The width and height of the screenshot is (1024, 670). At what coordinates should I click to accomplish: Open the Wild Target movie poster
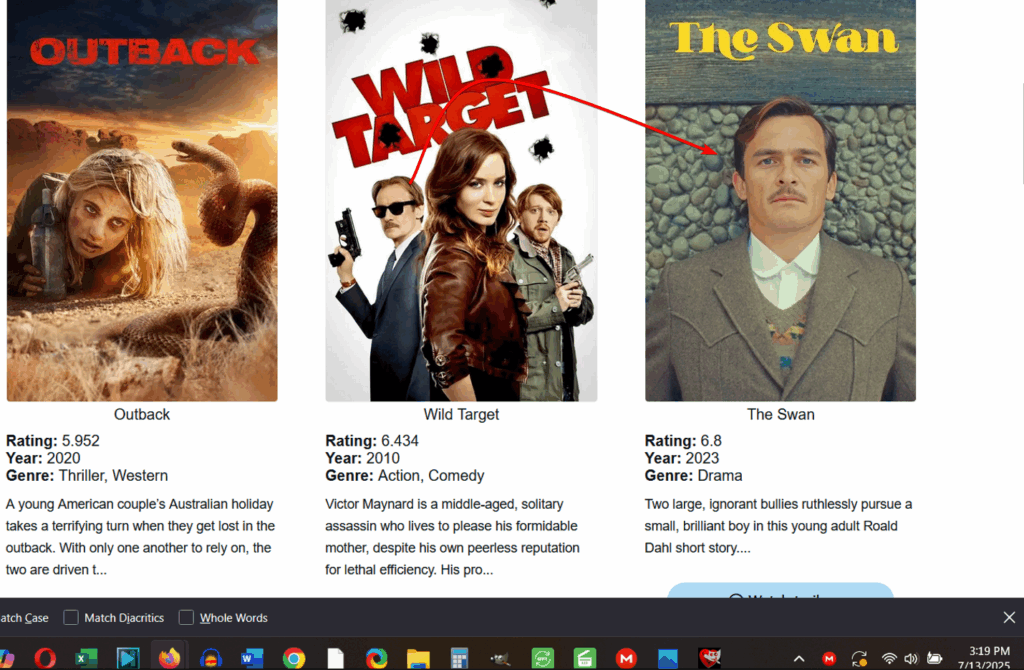(x=461, y=200)
